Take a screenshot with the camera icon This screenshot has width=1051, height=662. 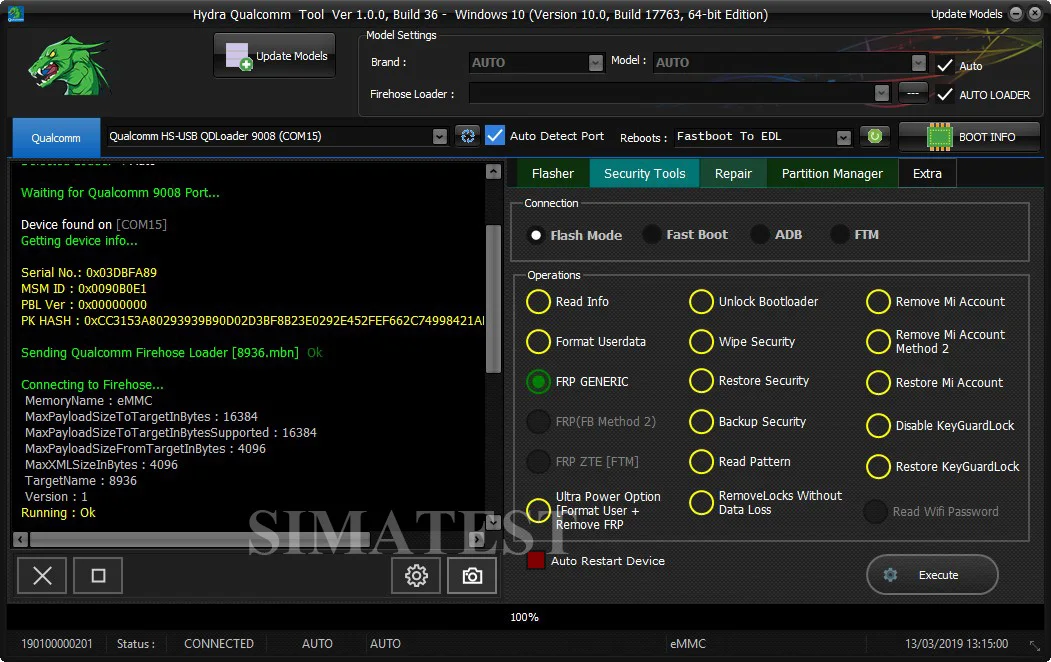tap(472, 576)
